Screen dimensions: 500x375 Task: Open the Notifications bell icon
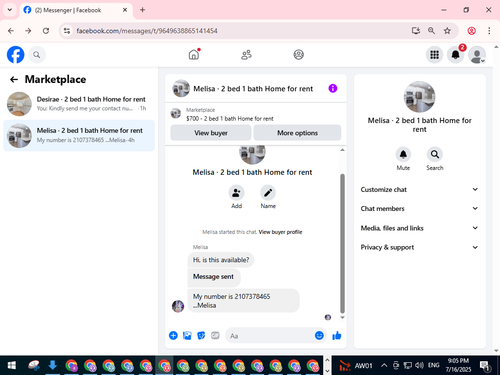tap(455, 55)
